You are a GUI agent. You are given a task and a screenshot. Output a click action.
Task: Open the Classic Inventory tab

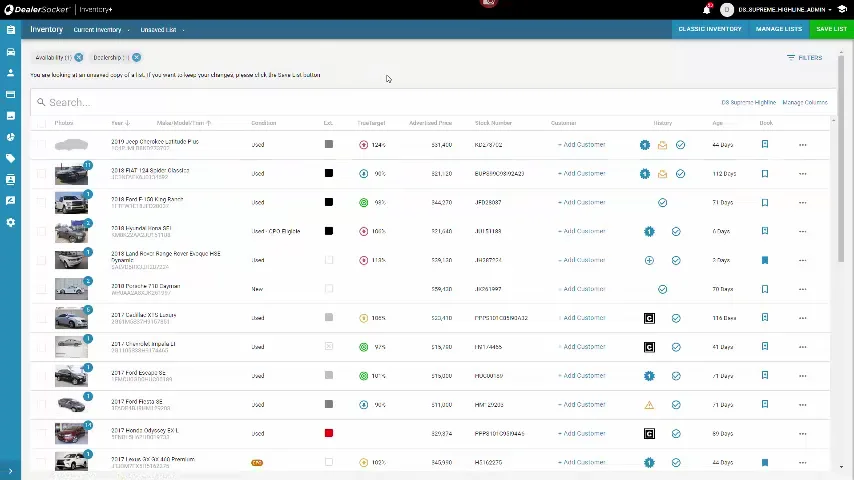coord(710,29)
